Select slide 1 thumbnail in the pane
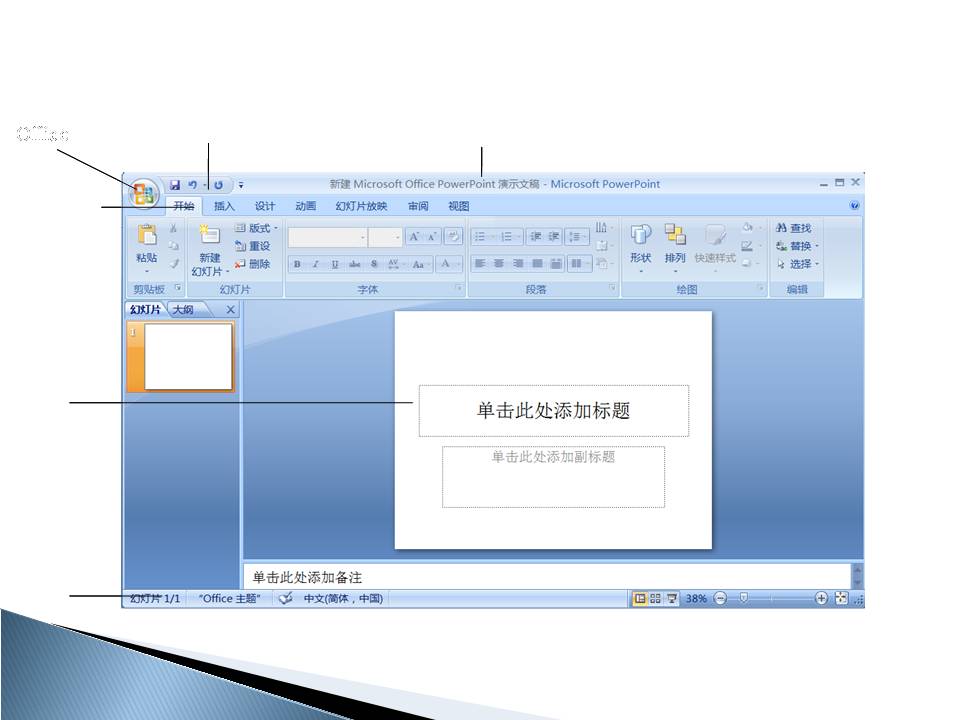The image size is (960, 720). point(189,356)
